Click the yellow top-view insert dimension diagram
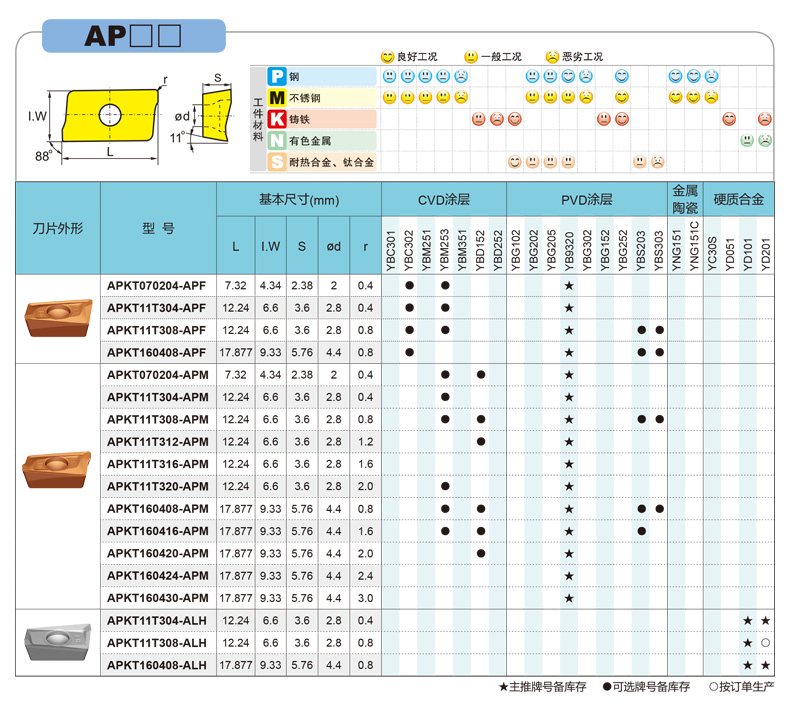The width and height of the screenshot is (790, 709). 110,115
